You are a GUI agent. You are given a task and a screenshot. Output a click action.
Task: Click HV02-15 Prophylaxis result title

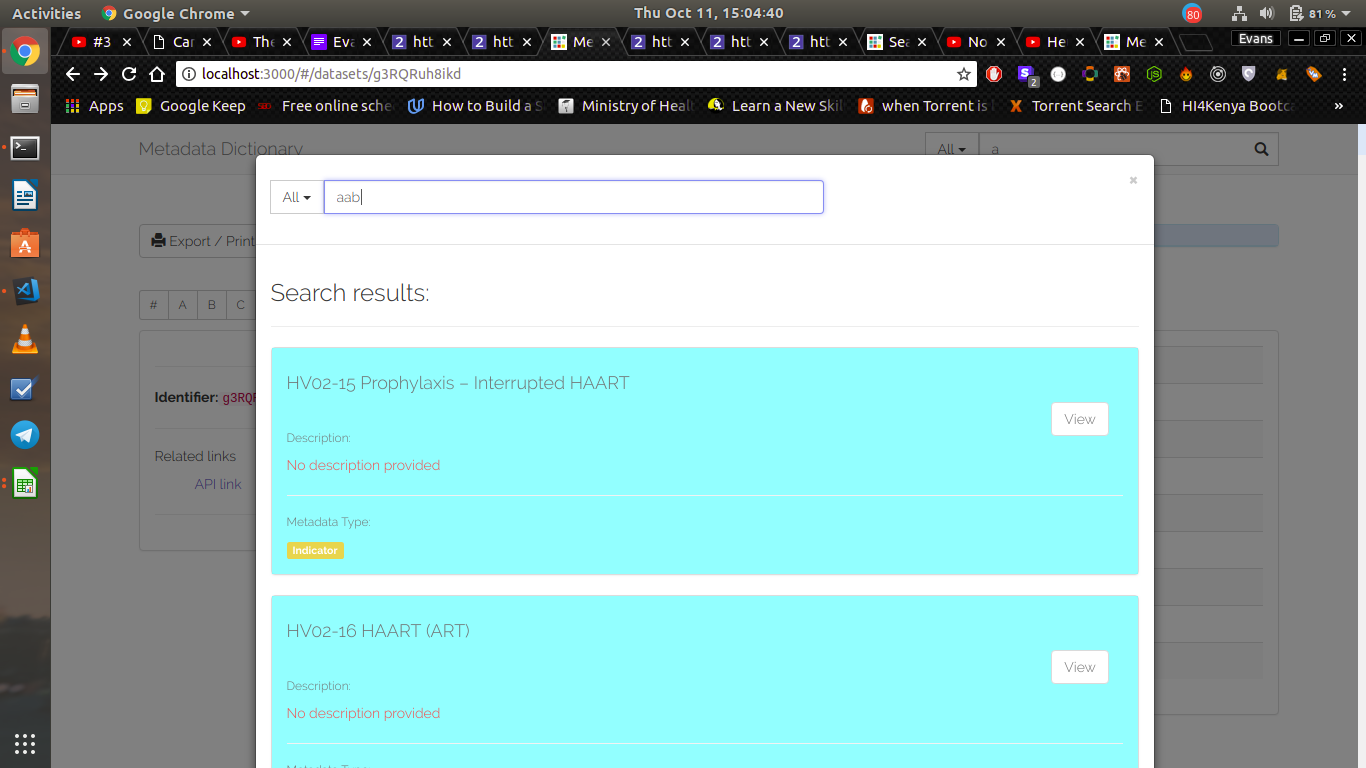coord(458,383)
